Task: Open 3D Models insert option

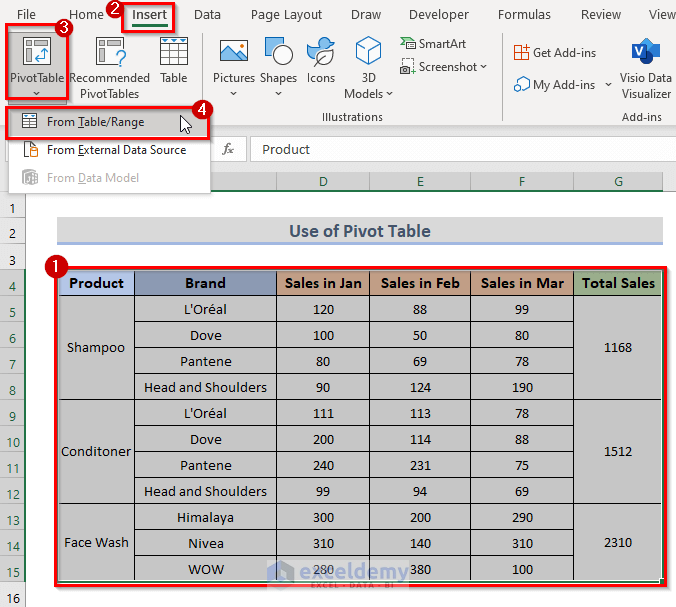Action: coord(369,60)
